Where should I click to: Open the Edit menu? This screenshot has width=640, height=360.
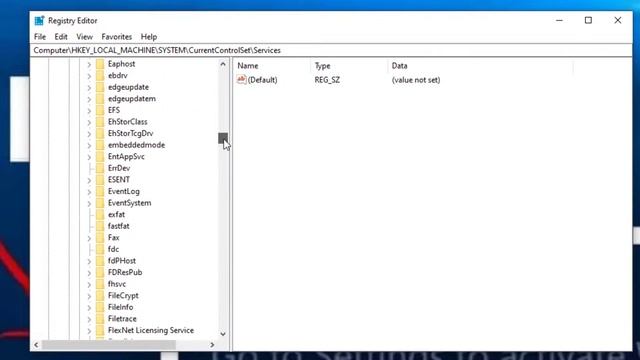point(61,37)
